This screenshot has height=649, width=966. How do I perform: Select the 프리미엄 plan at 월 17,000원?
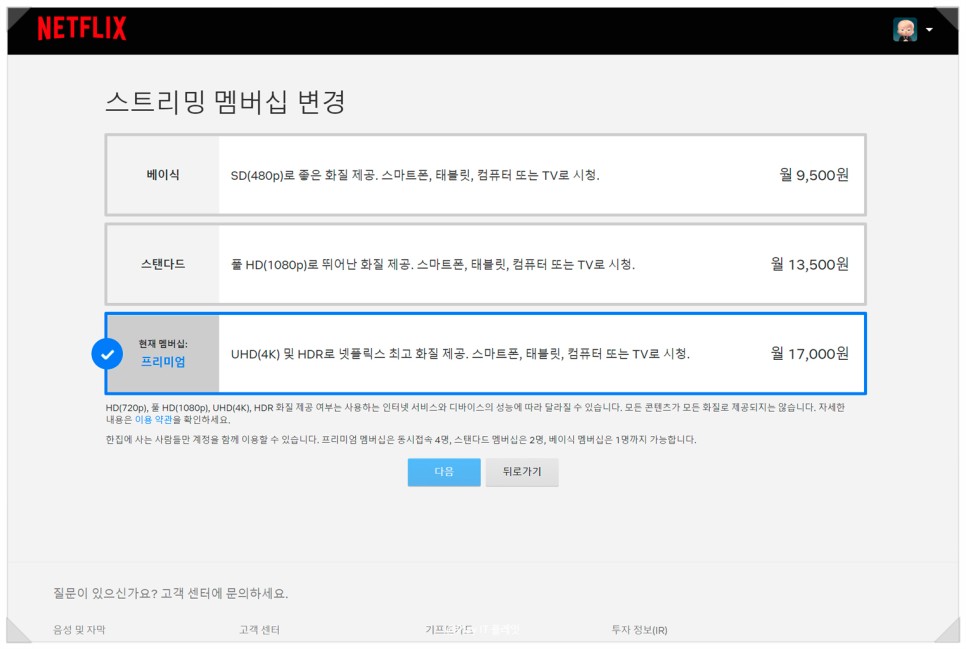[485, 354]
